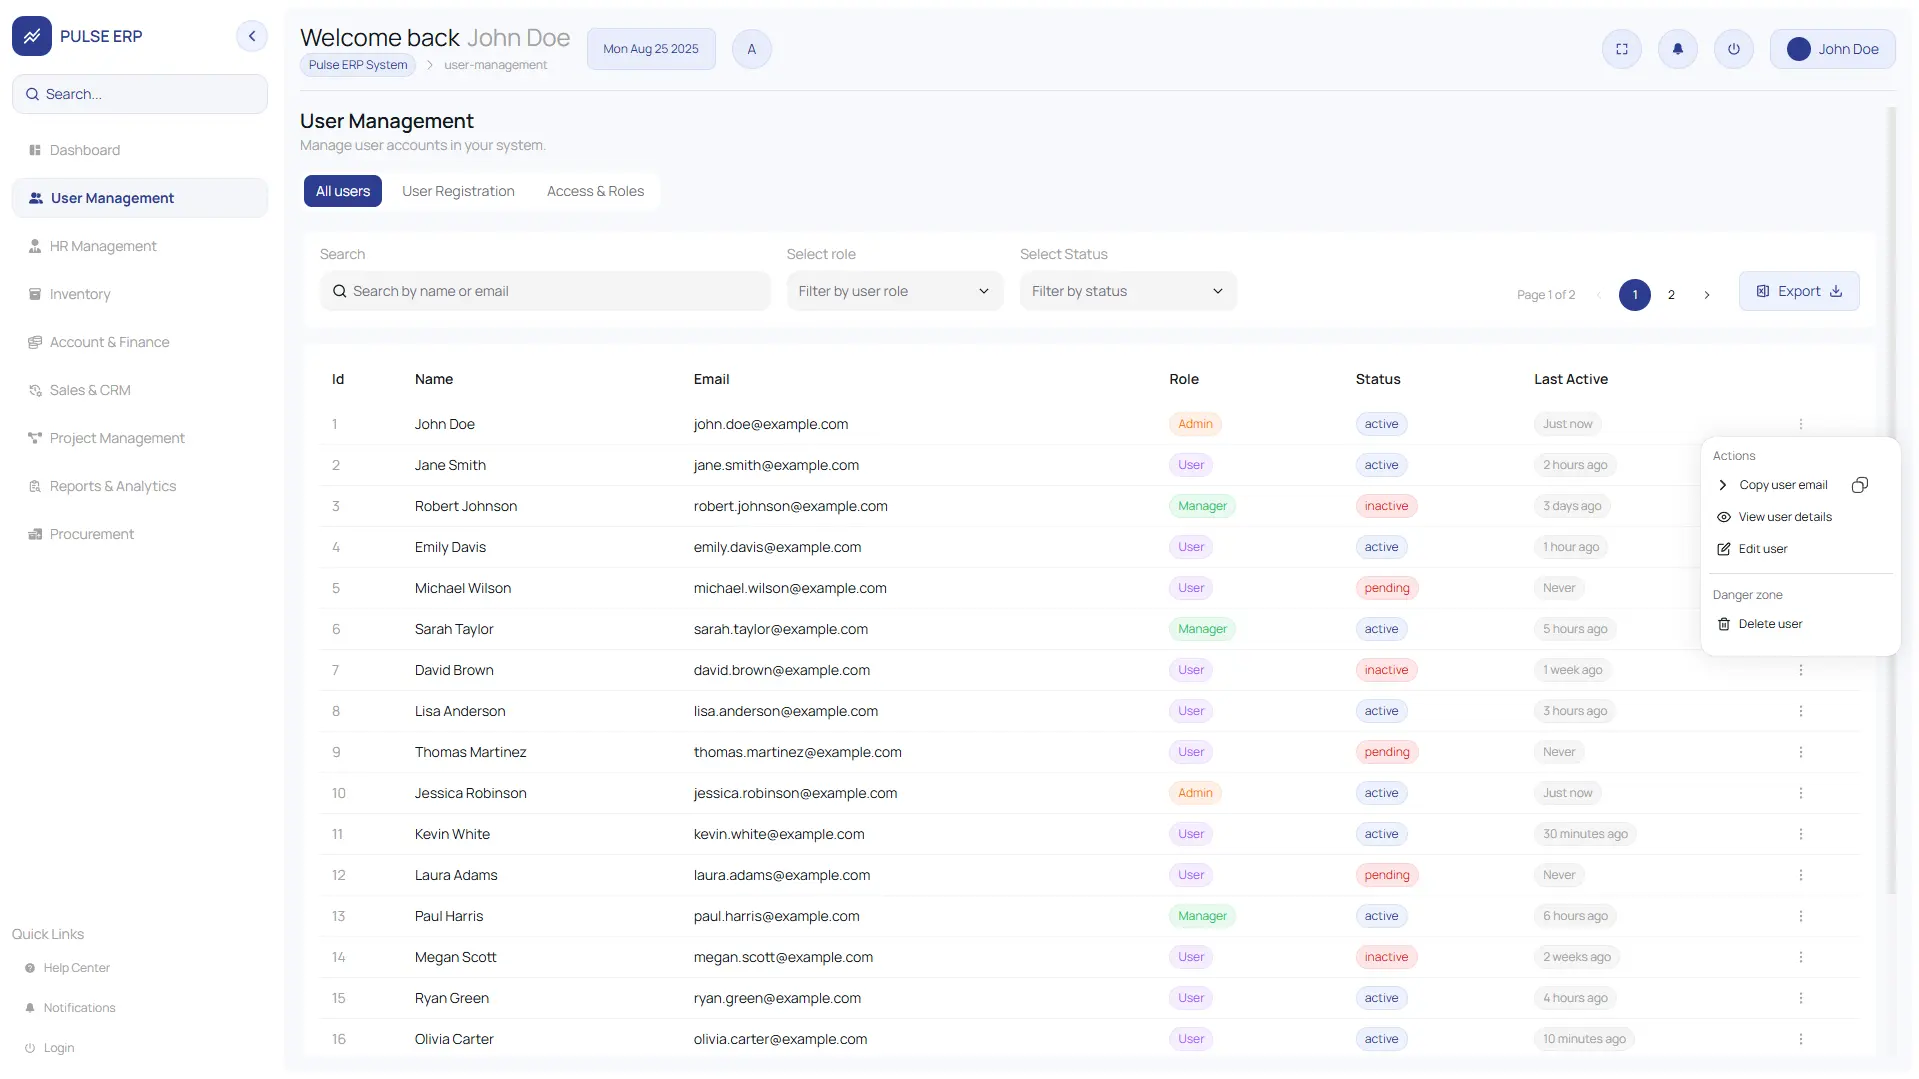Screen dimensions: 1919x1079
Task: Open row actions menu for Kevin White
Action: 1801,834
